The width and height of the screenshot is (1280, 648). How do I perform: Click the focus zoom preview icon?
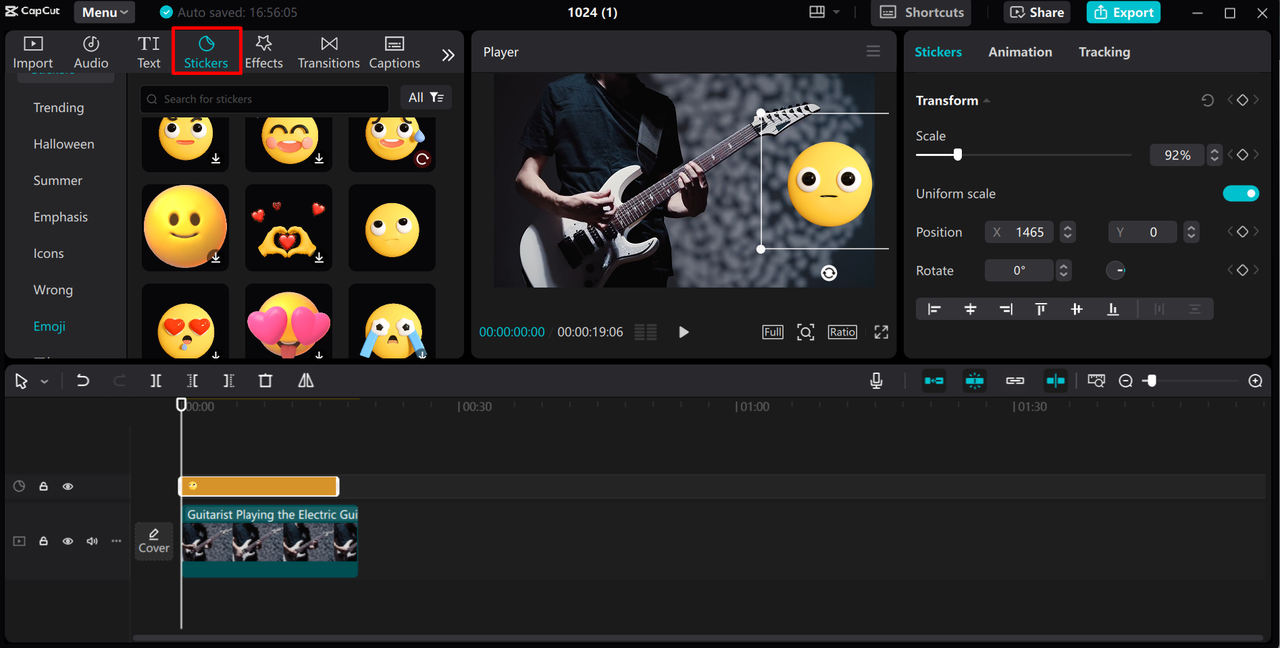[806, 332]
